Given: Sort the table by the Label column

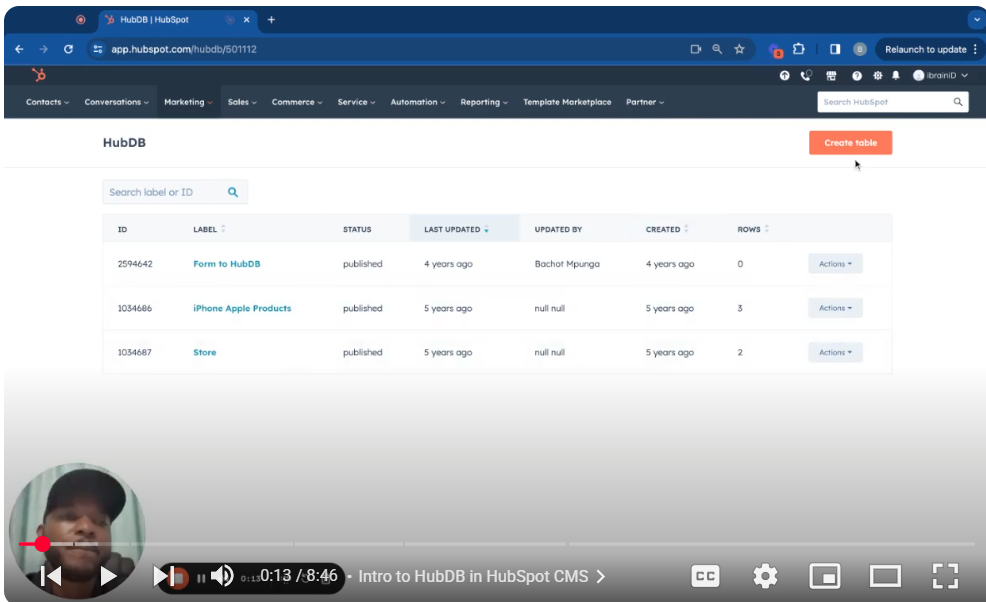Looking at the screenshot, I should point(209,229).
